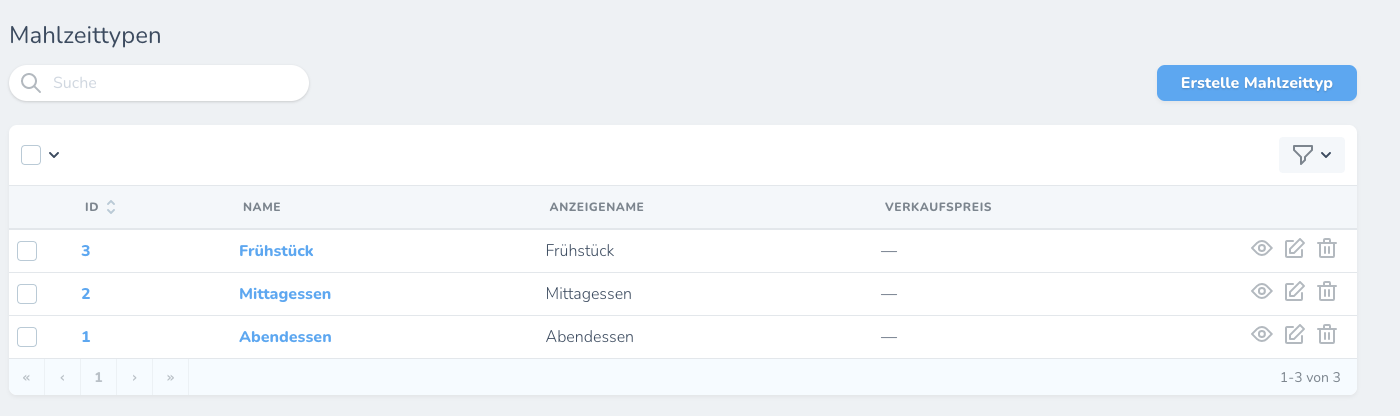This screenshot has width=1400, height=416.
Task: Click the Erstelle Mahlzeittyp button
Action: point(1256,83)
